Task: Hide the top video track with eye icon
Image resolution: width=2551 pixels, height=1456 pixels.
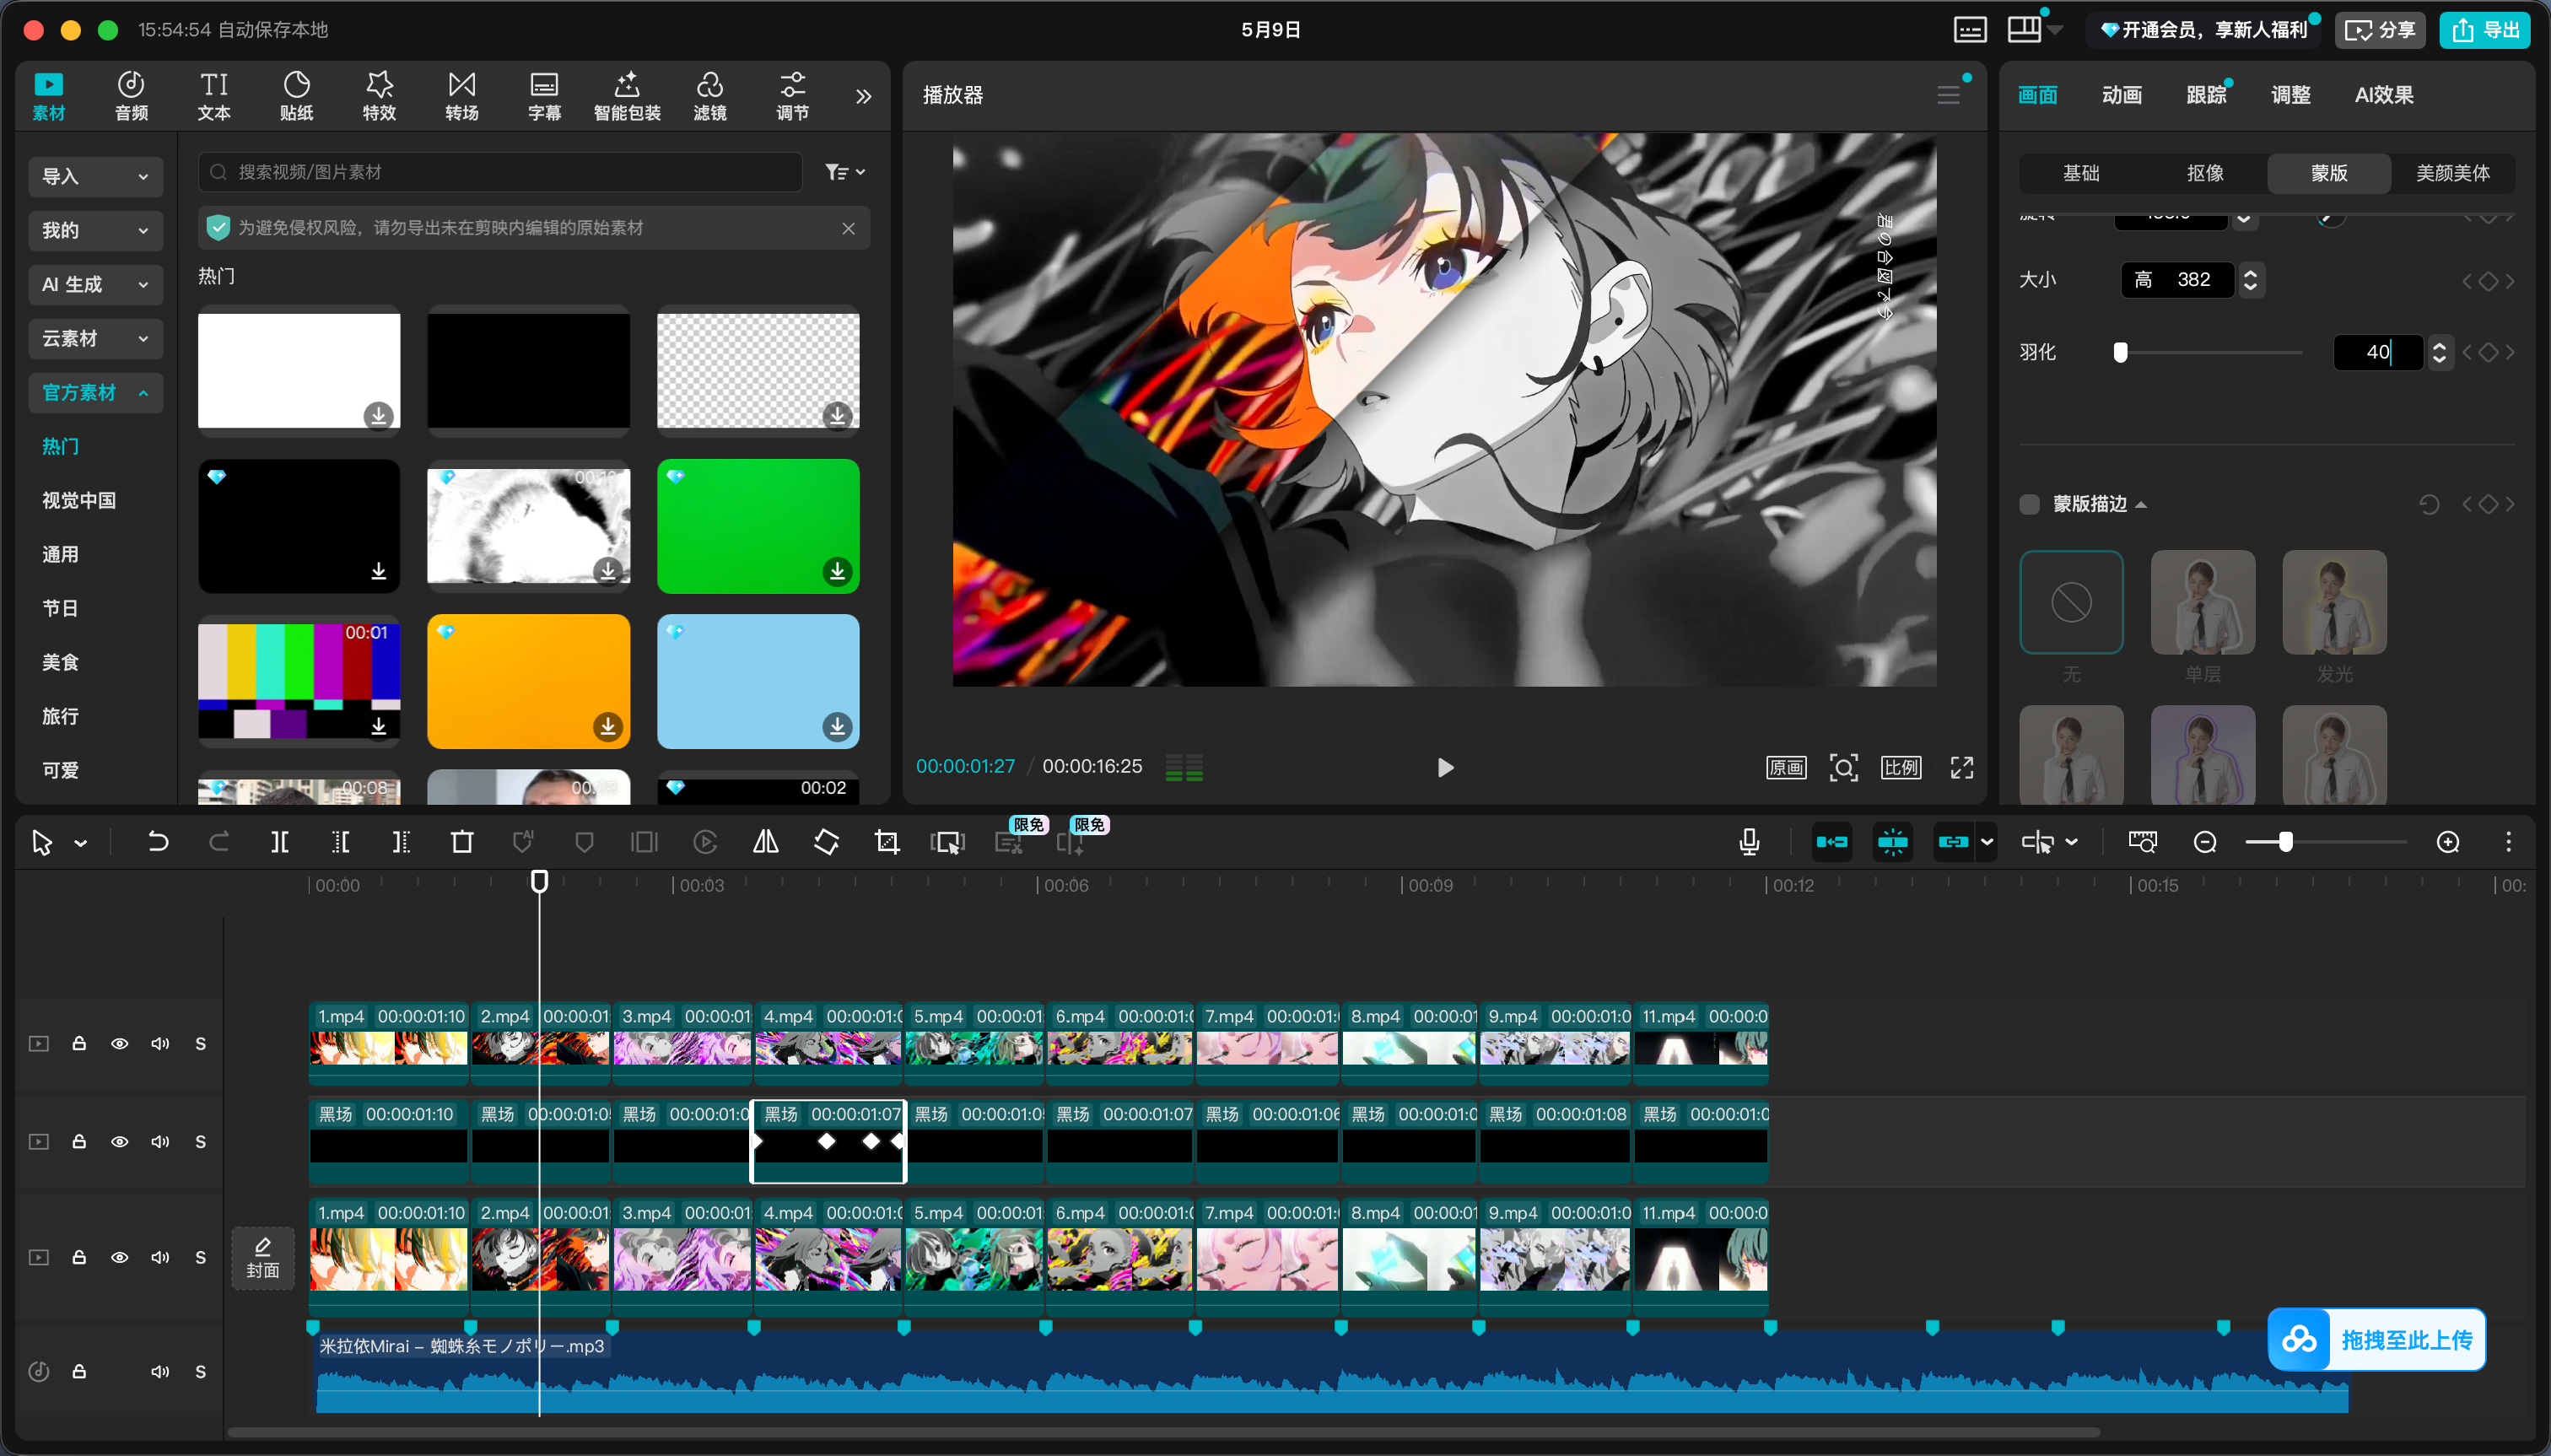Action: pos(120,1043)
